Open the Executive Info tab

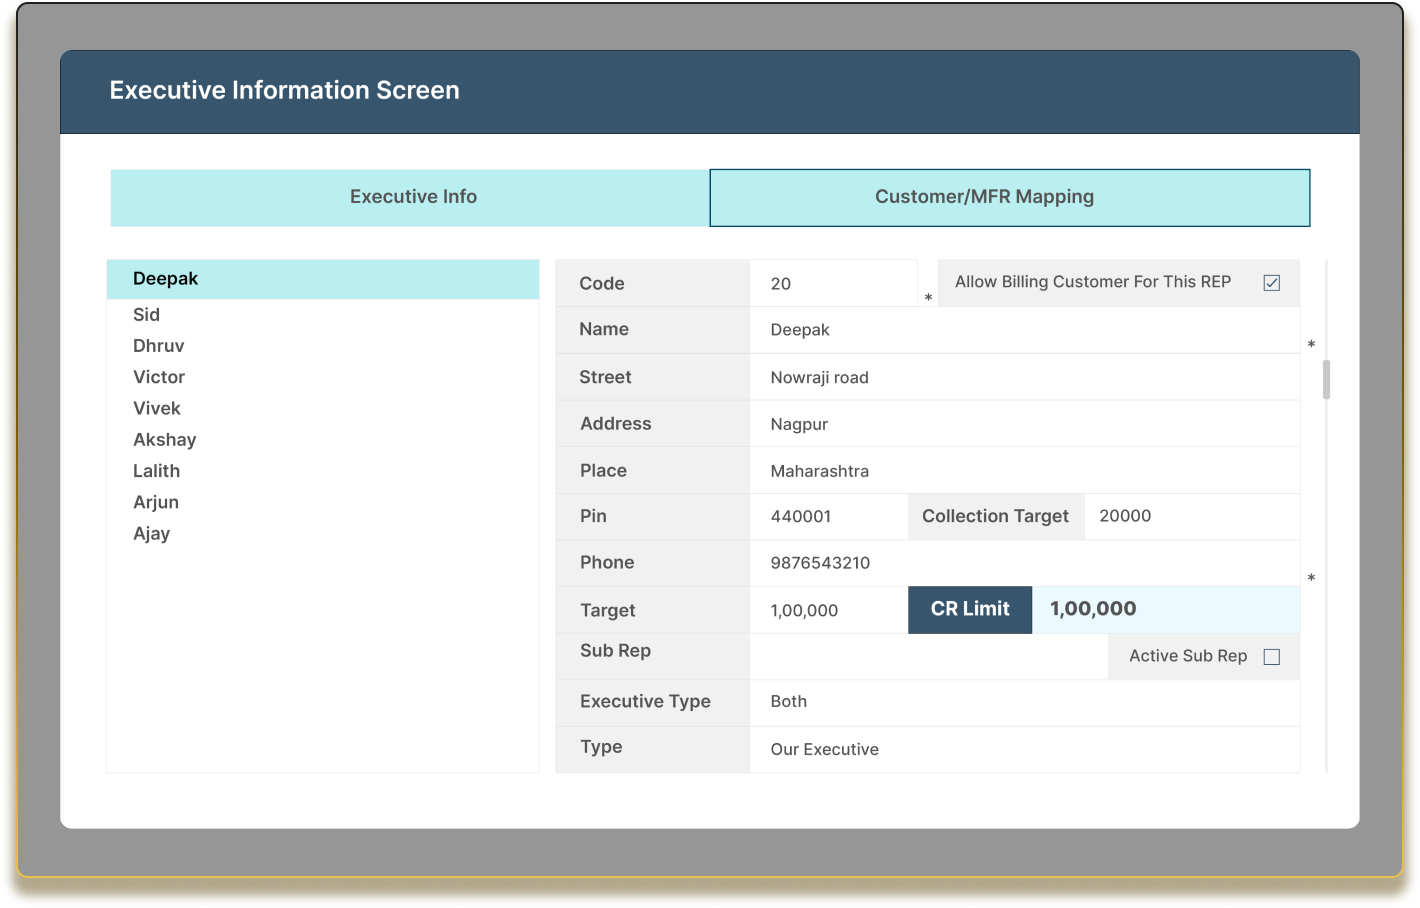click(x=413, y=197)
